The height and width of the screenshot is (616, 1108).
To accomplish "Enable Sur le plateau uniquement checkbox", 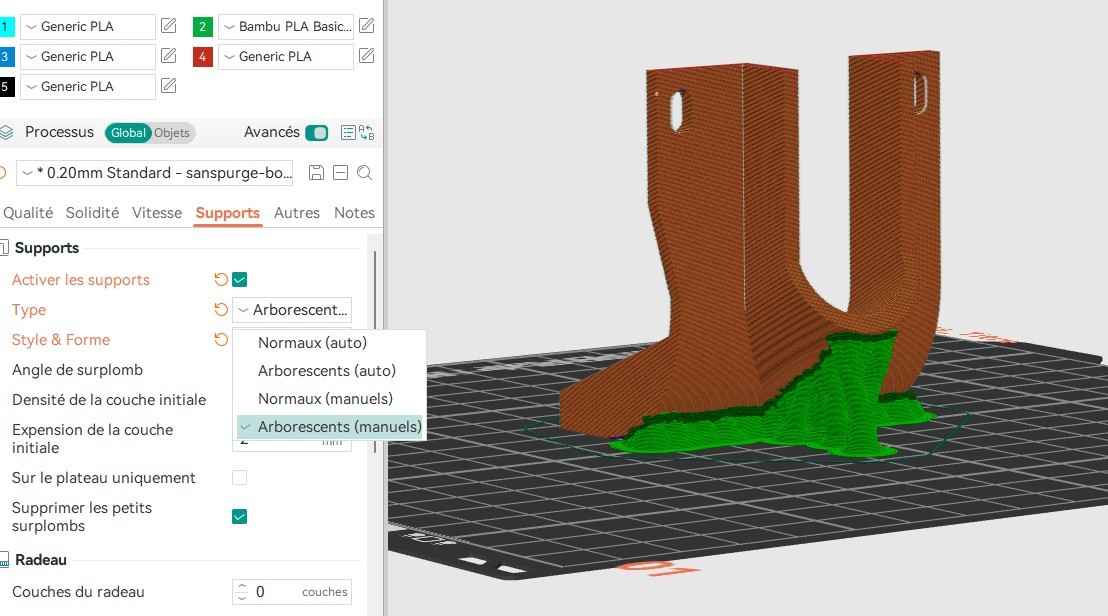I will click(x=240, y=478).
